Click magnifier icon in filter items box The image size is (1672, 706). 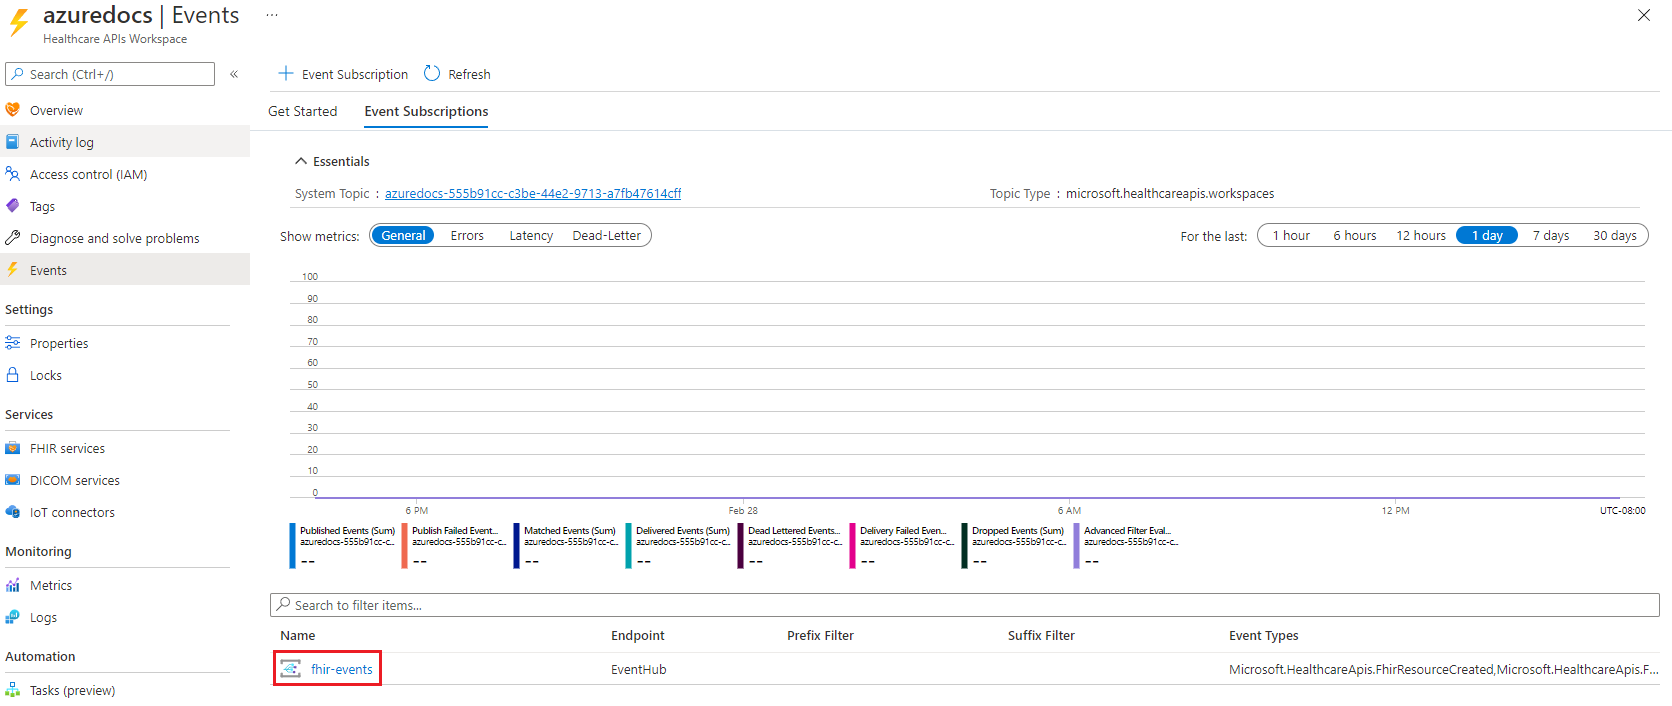[x=284, y=604]
